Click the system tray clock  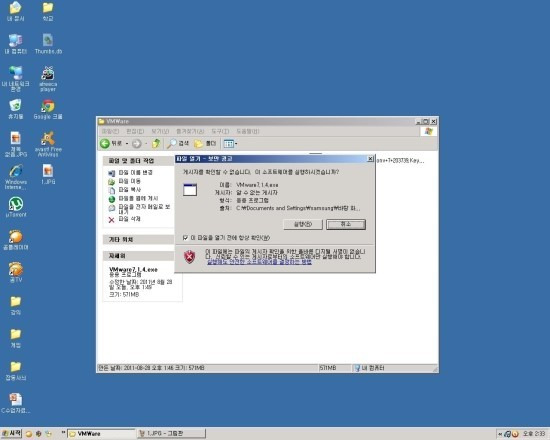(x=534, y=434)
